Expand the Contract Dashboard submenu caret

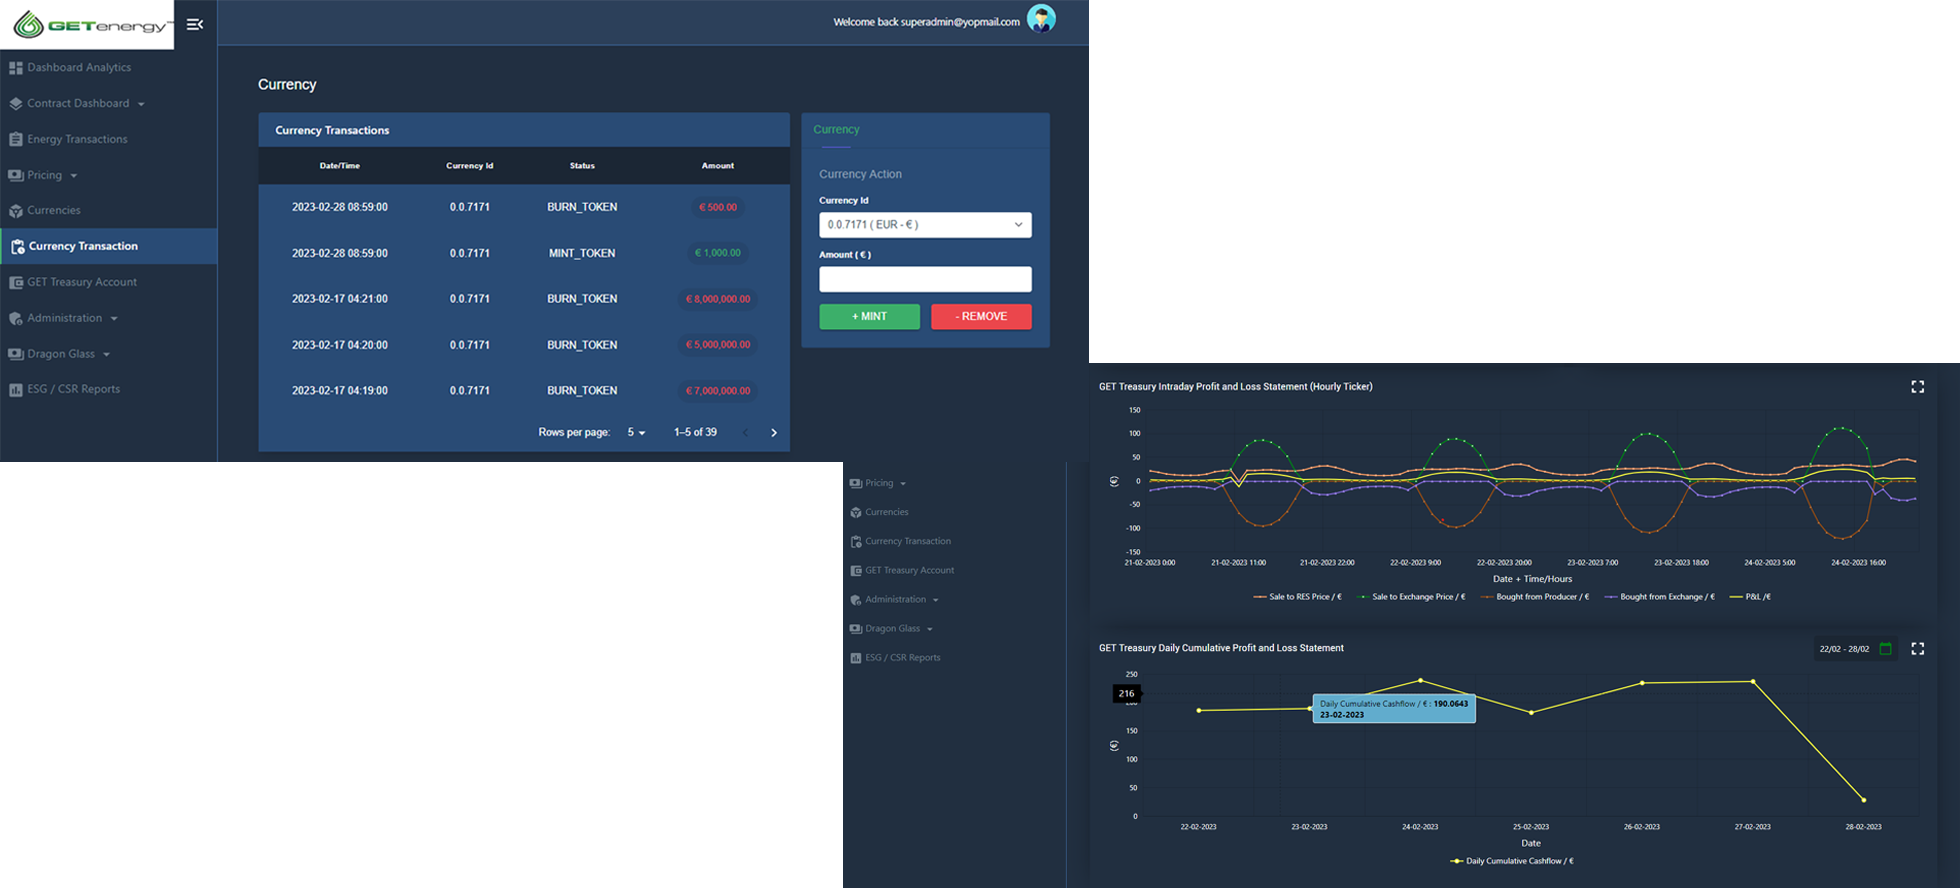[x=141, y=104]
